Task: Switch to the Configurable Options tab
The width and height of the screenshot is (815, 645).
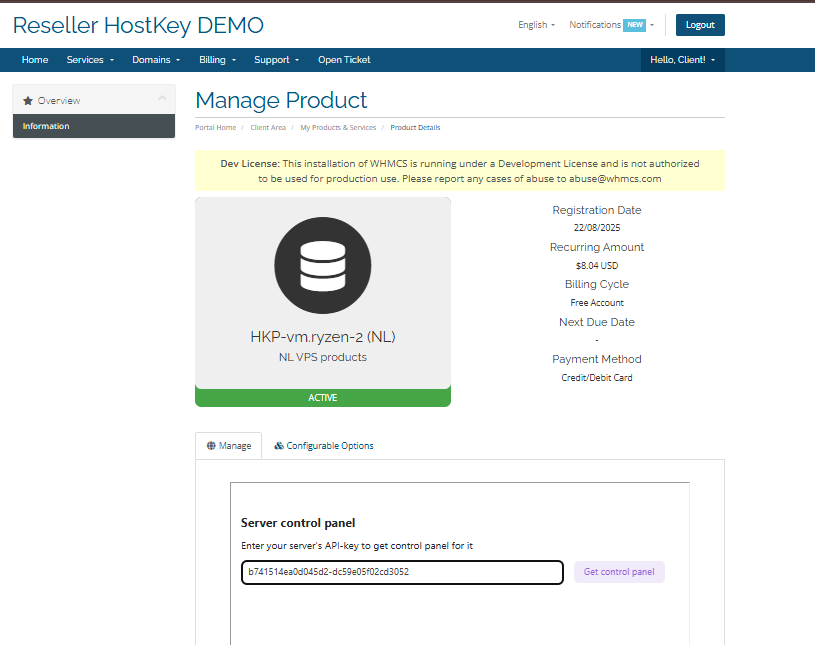Action: point(324,446)
